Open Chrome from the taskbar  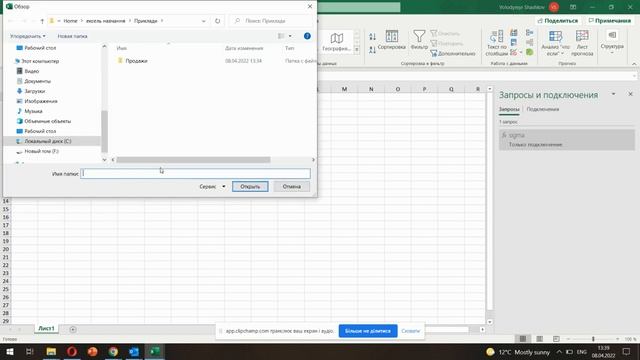pyautogui.click(x=113, y=352)
